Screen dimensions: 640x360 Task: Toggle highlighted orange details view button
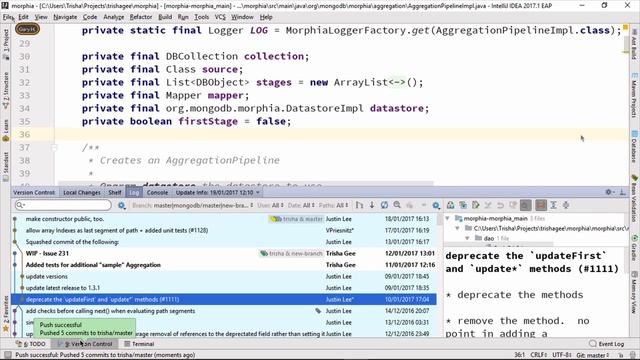coord(541,205)
